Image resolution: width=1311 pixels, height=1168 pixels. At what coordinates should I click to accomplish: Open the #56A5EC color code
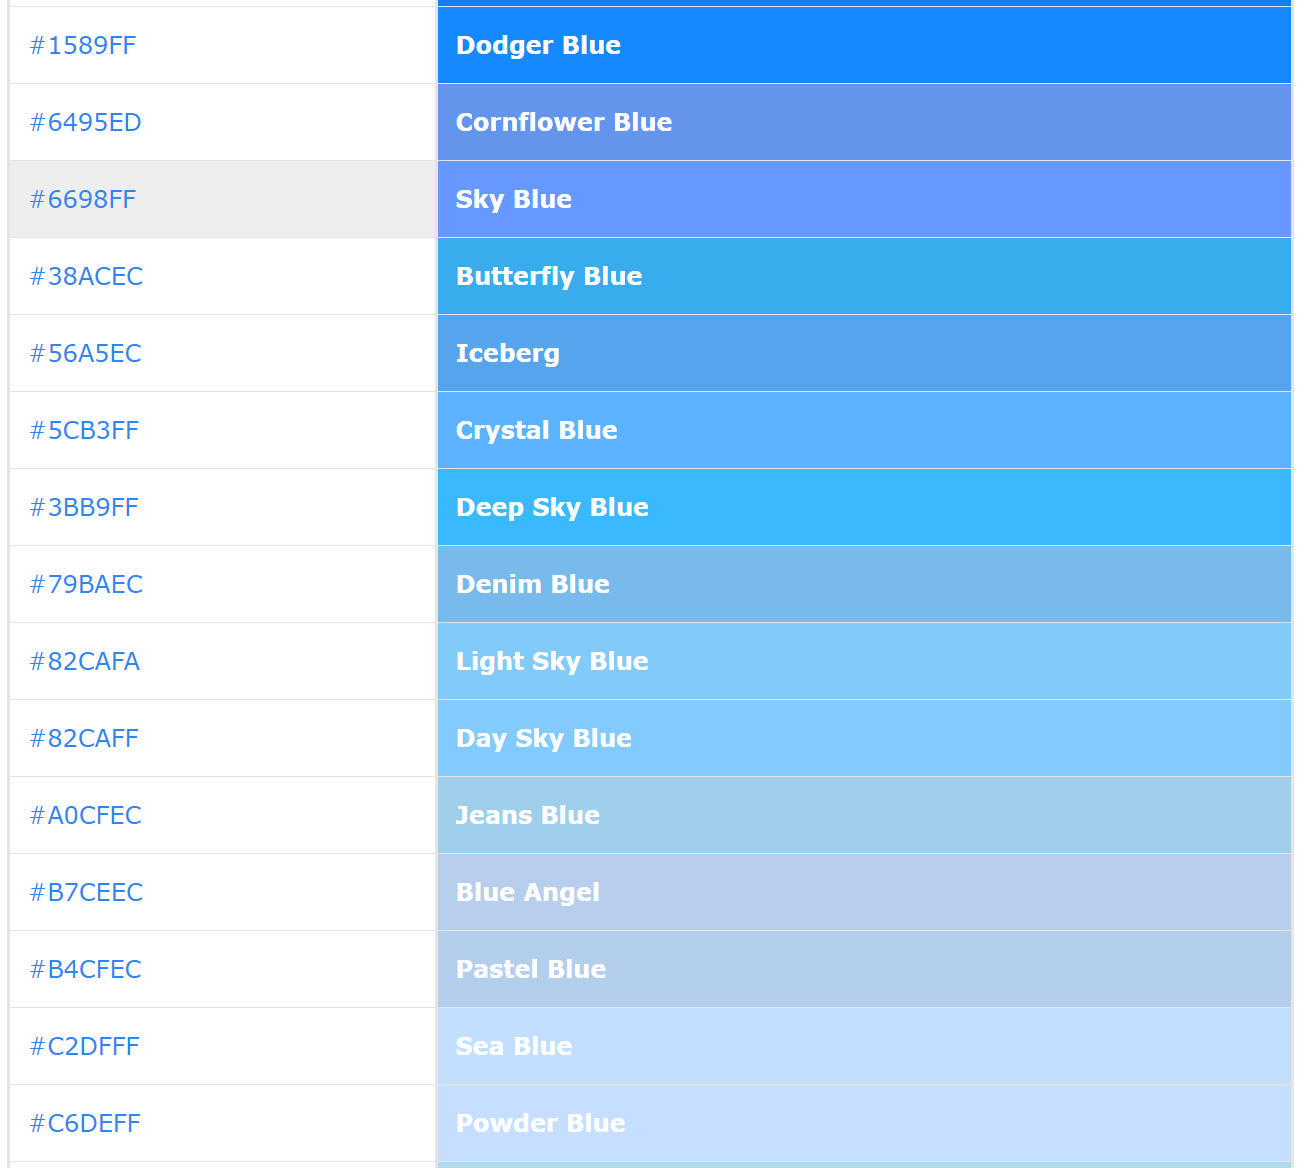pyautogui.click(x=85, y=353)
